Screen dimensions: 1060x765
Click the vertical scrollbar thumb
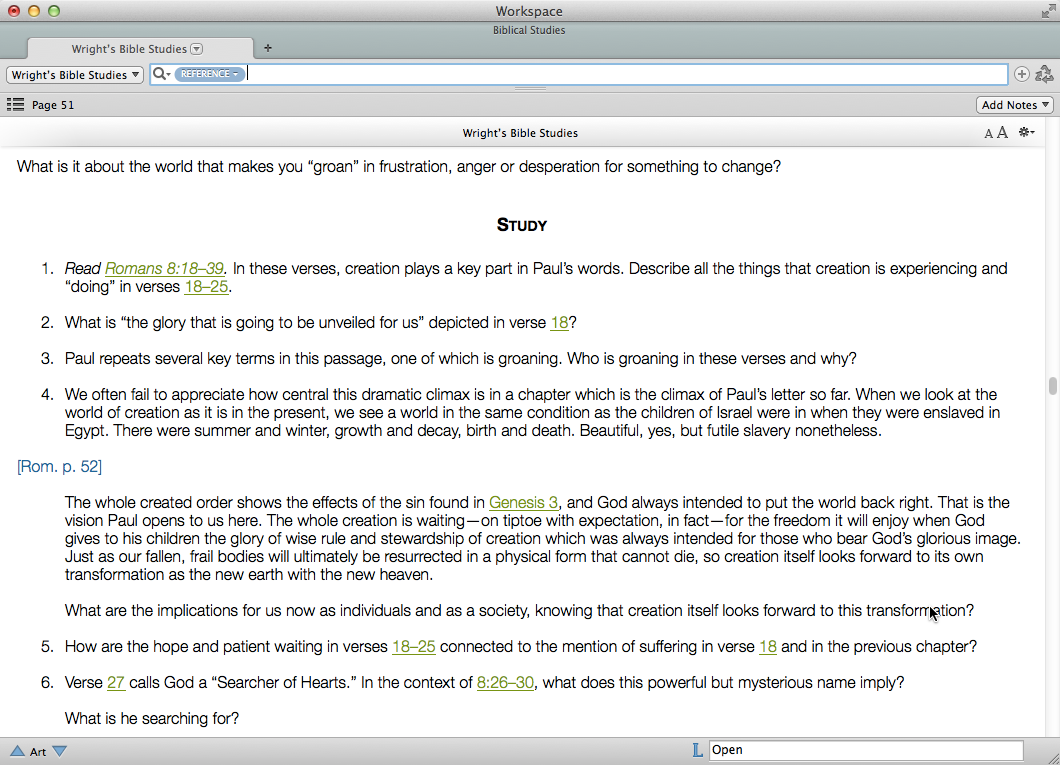[1052, 386]
